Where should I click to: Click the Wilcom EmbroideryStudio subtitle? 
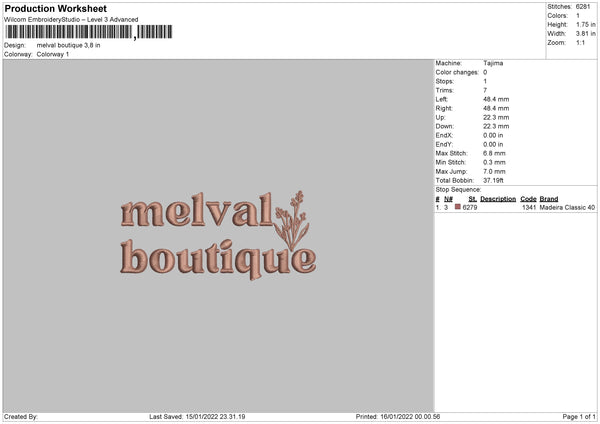71,20
